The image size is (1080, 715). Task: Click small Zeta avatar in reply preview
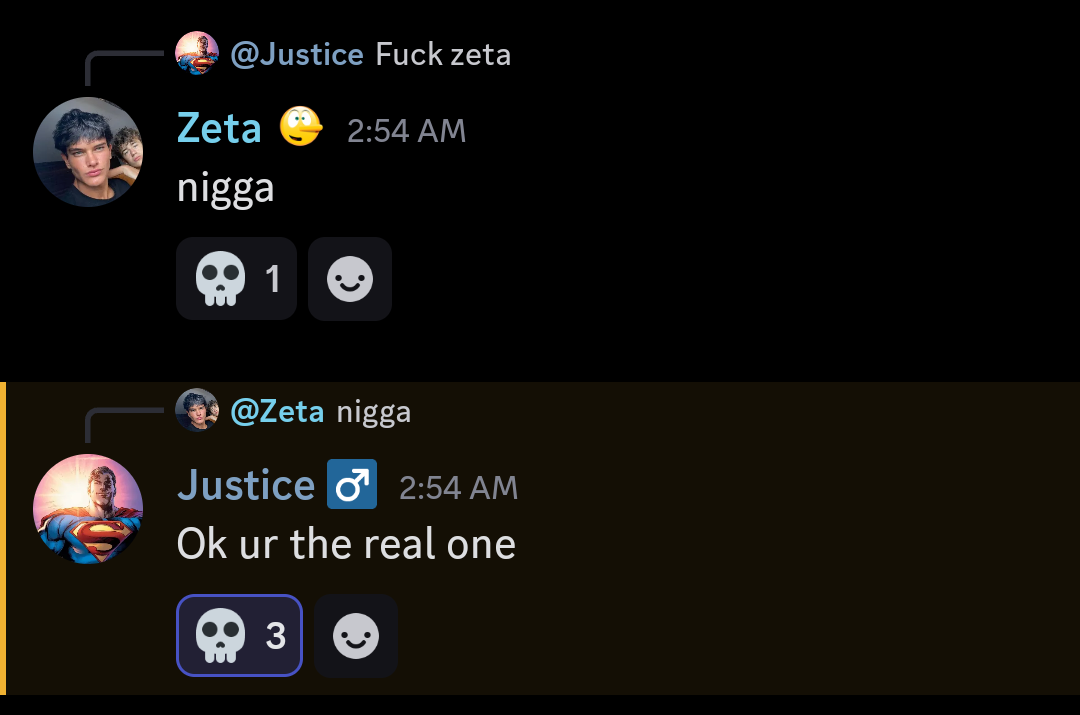pos(197,410)
